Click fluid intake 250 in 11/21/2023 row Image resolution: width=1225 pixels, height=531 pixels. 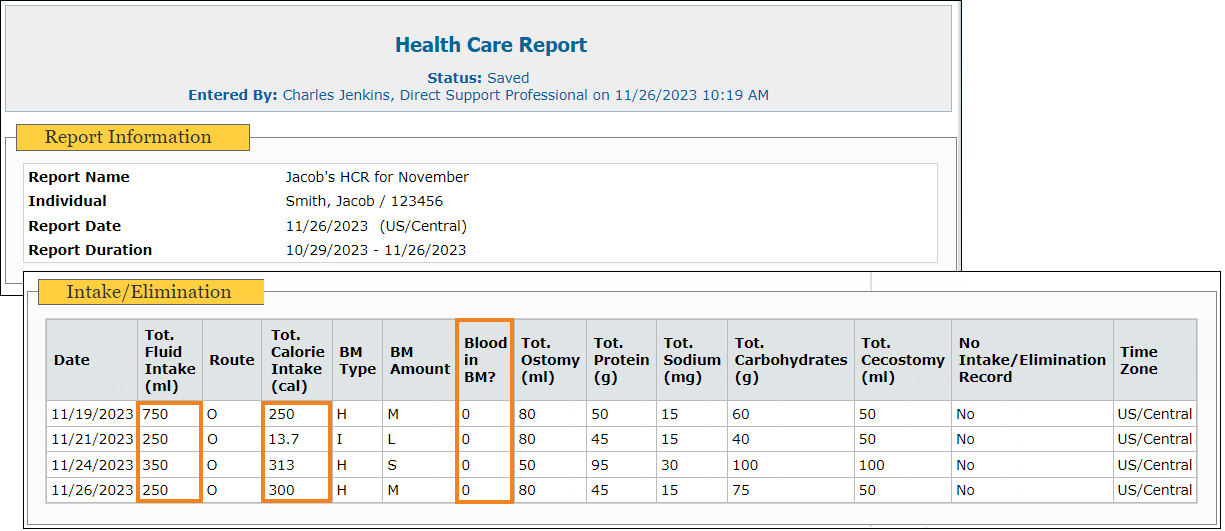coord(170,439)
